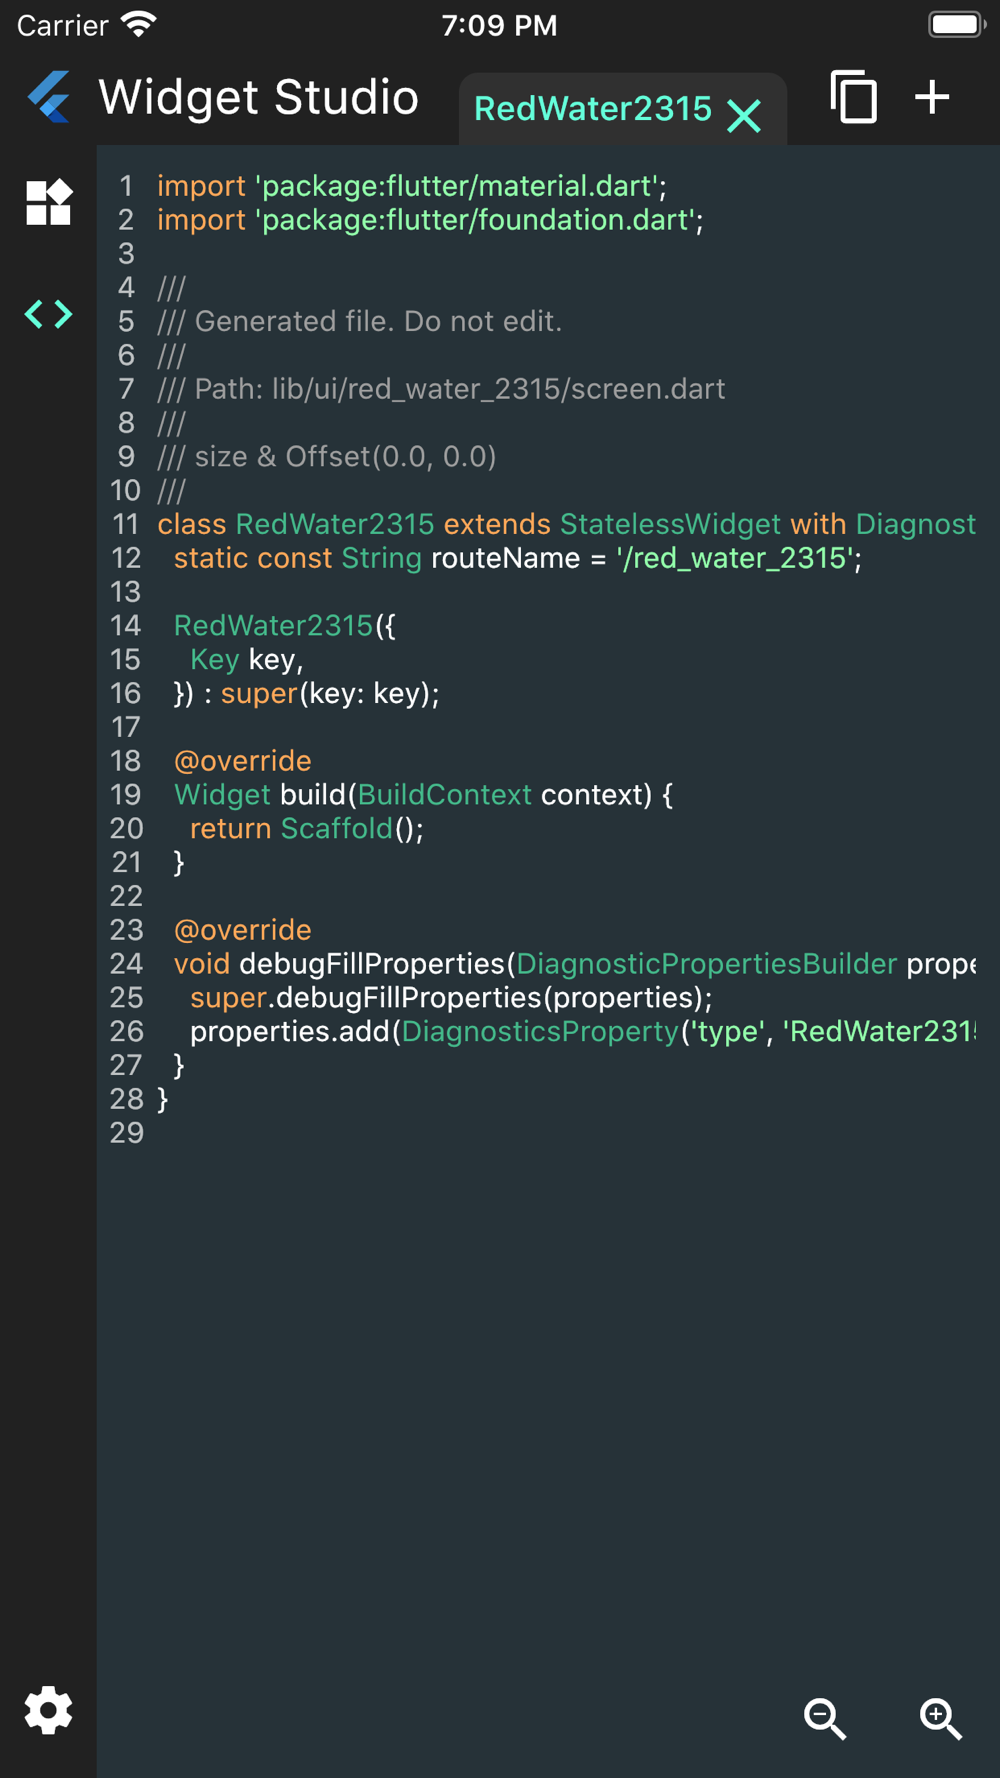Tap the first @override annotation
Screen dimensions: 1000x1778
click(x=243, y=761)
